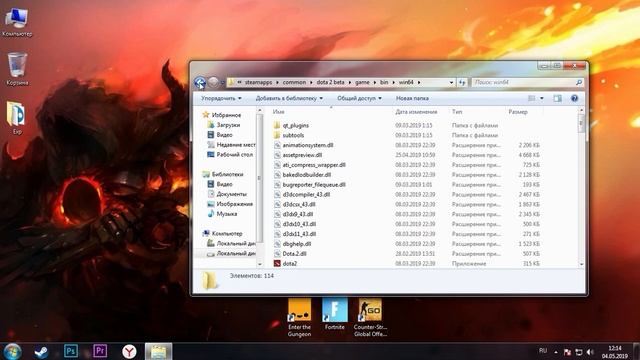Select the Exp folder on the desktop

[x=16, y=118]
